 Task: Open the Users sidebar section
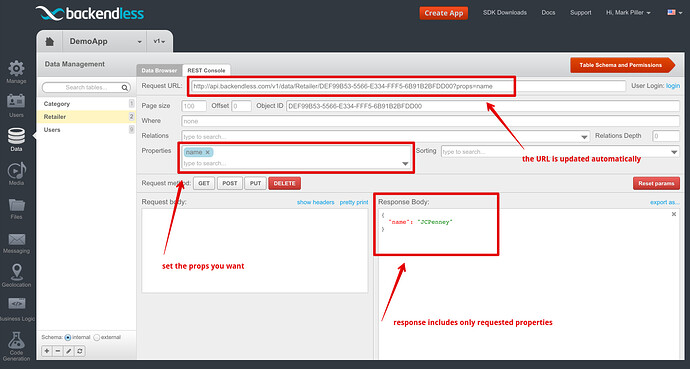pyautogui.click(x=16, y=106)
